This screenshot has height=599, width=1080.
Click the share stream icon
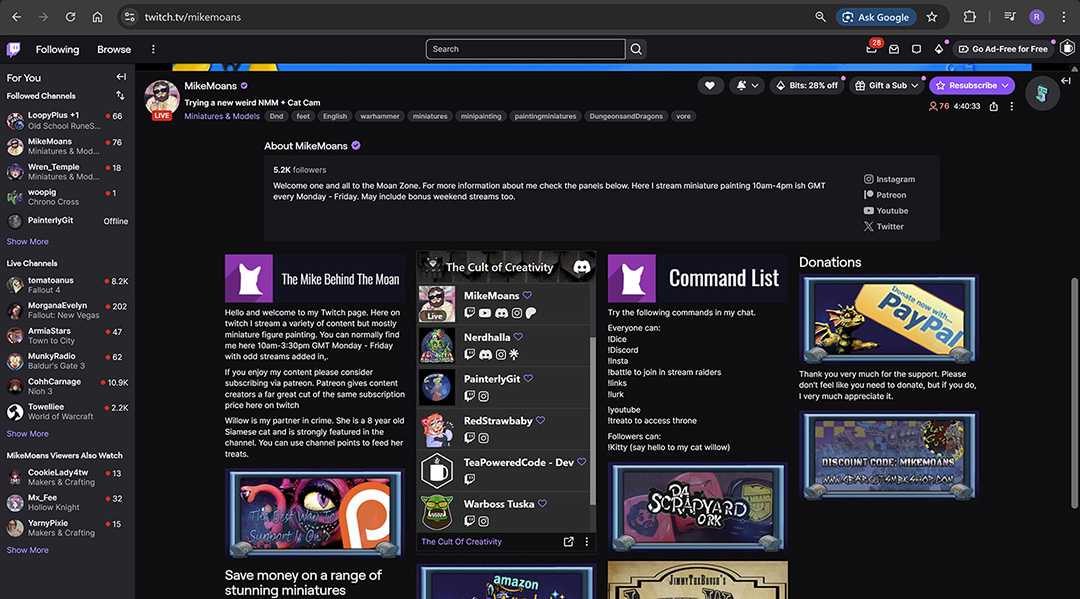click(993, 106)
